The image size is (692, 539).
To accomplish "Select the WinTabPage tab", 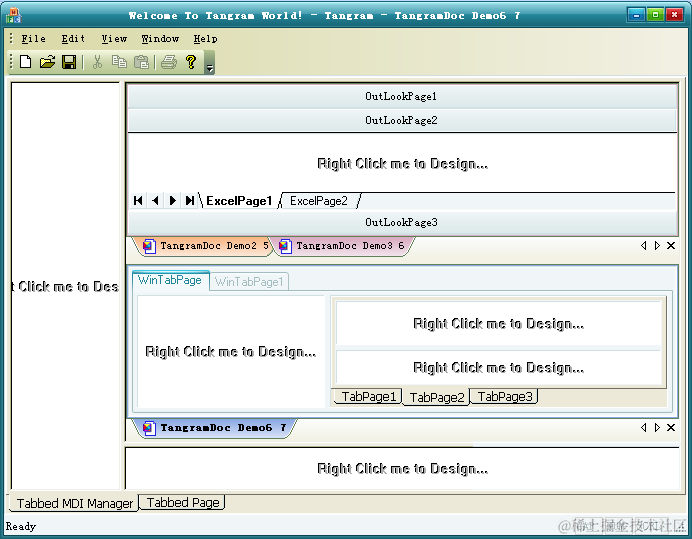I will click(170, 280).
